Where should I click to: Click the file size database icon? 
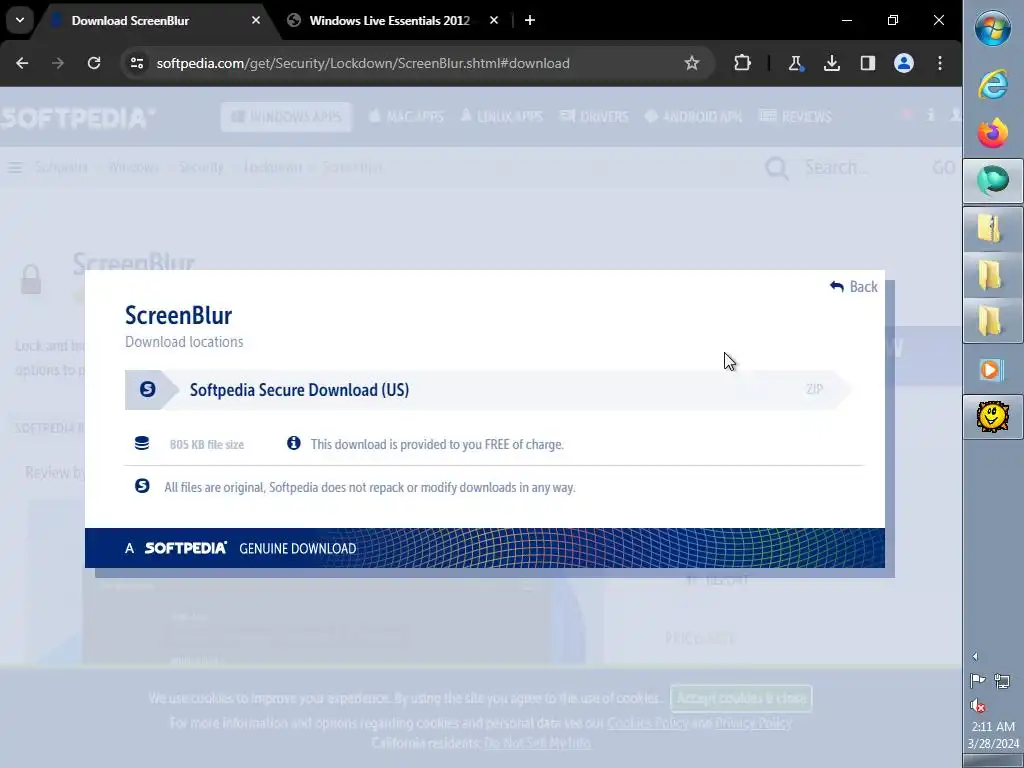(142, 443)
